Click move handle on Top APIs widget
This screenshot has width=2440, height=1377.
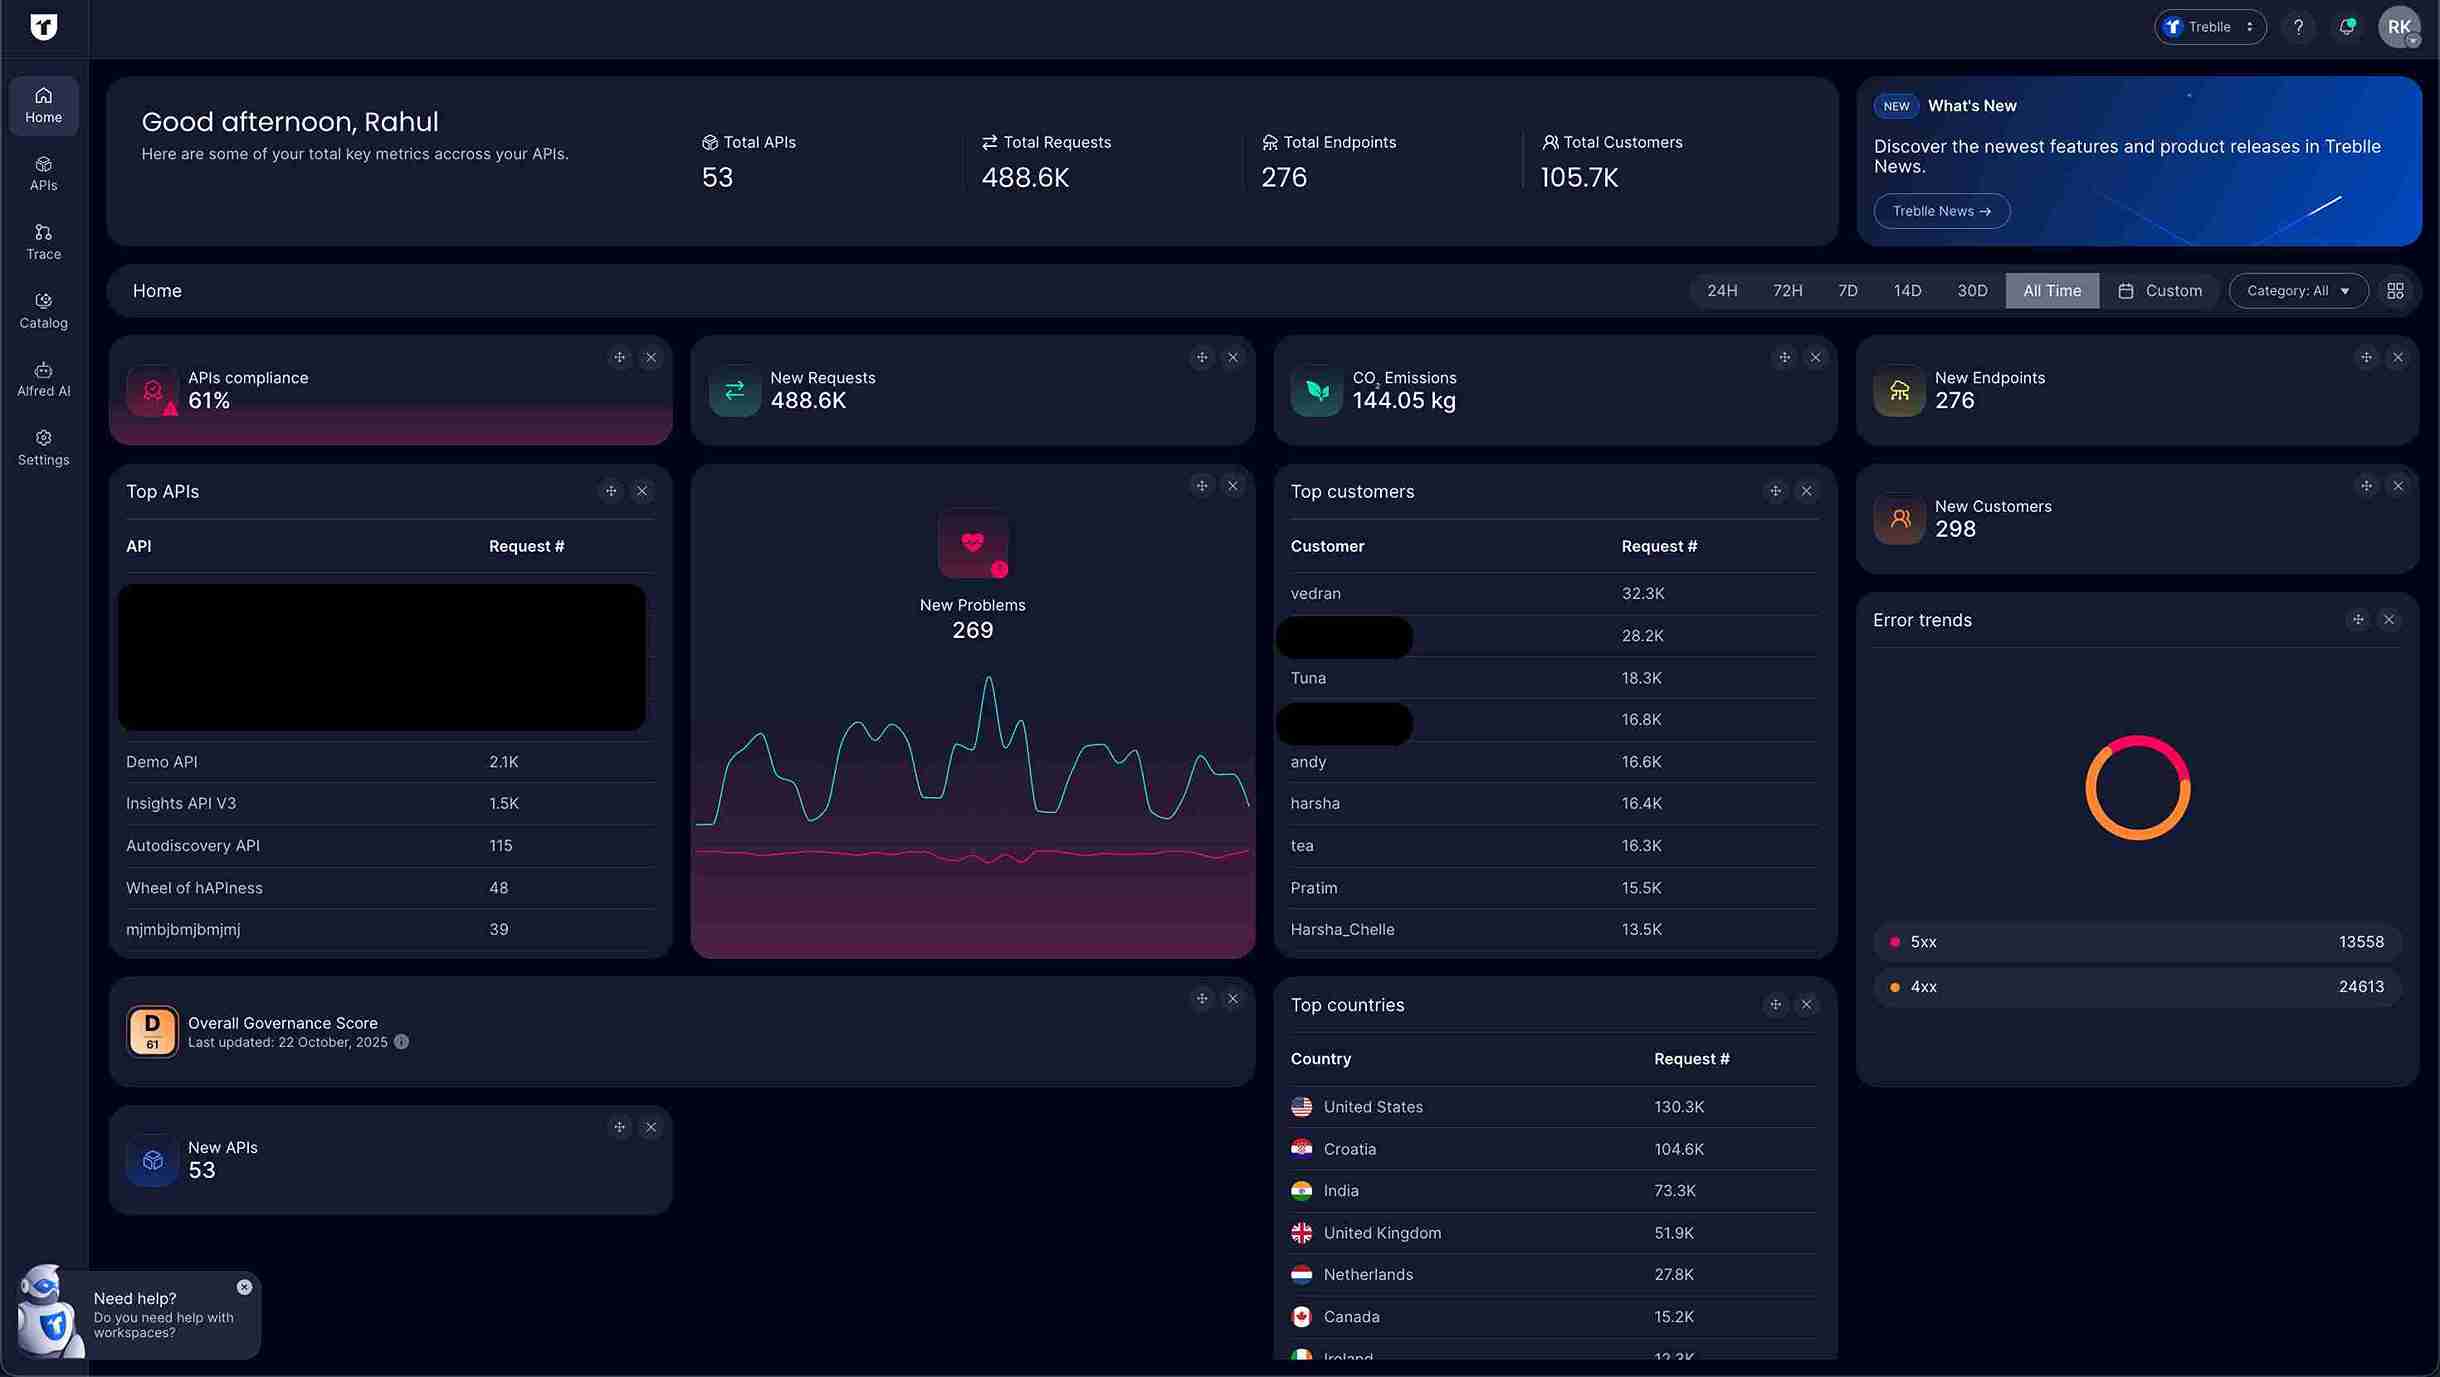[x=611, y=491]
